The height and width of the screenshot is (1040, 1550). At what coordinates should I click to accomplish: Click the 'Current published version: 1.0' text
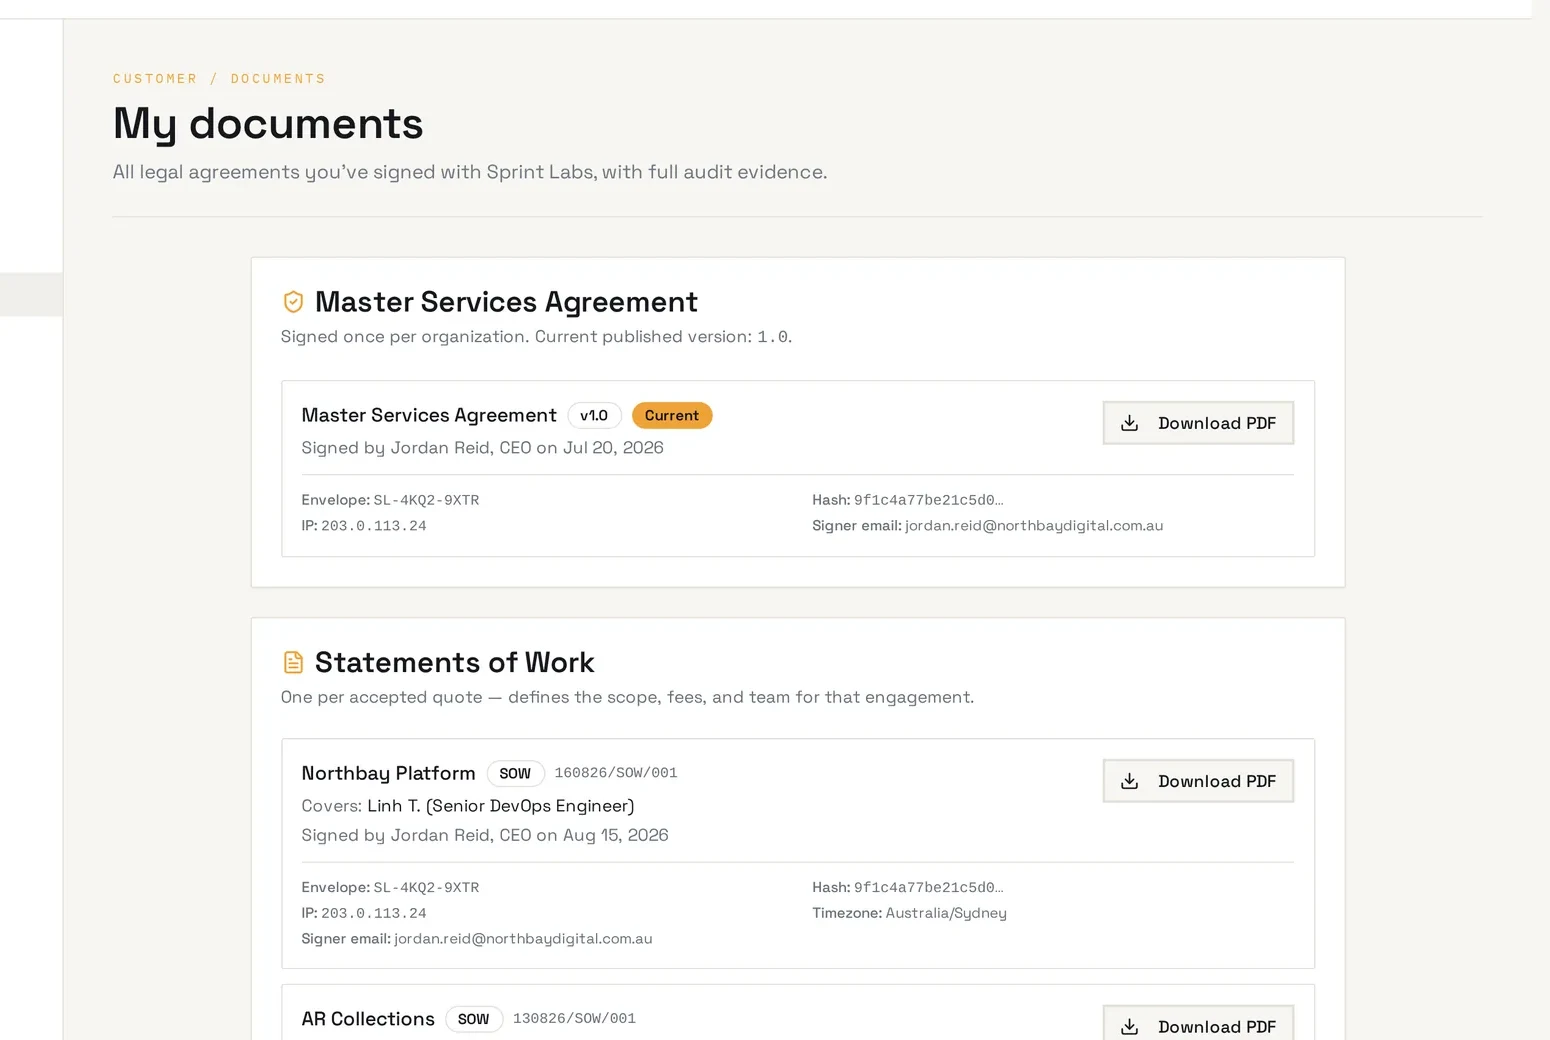[663, 337]
